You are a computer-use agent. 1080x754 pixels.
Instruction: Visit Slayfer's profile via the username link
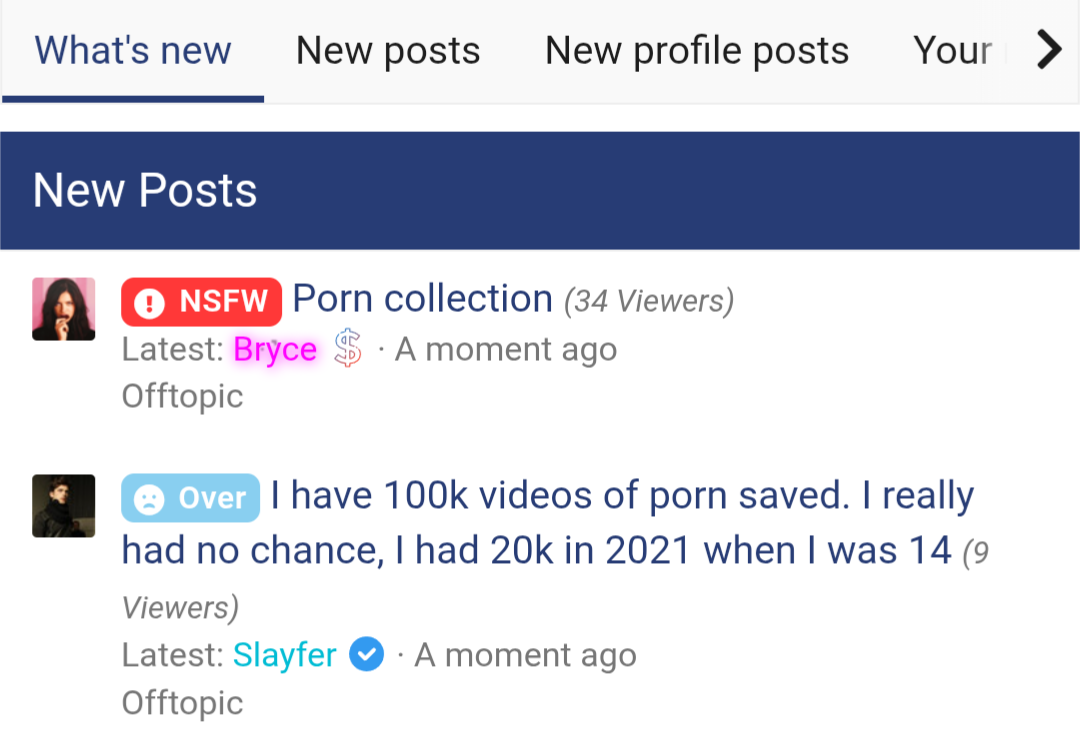coord(284,655)
